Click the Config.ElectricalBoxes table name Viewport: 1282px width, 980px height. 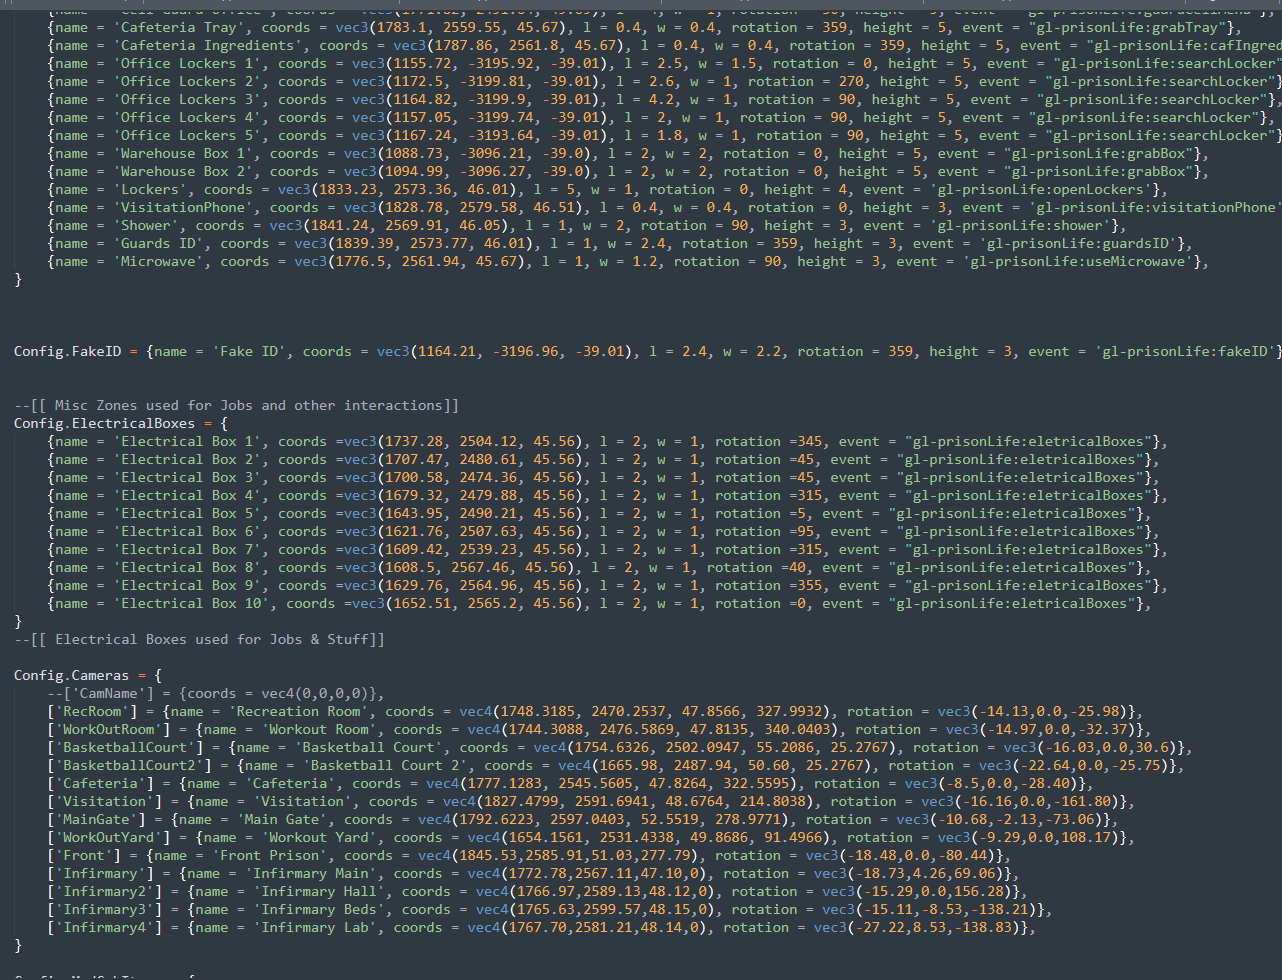click(x=105, y=423)
